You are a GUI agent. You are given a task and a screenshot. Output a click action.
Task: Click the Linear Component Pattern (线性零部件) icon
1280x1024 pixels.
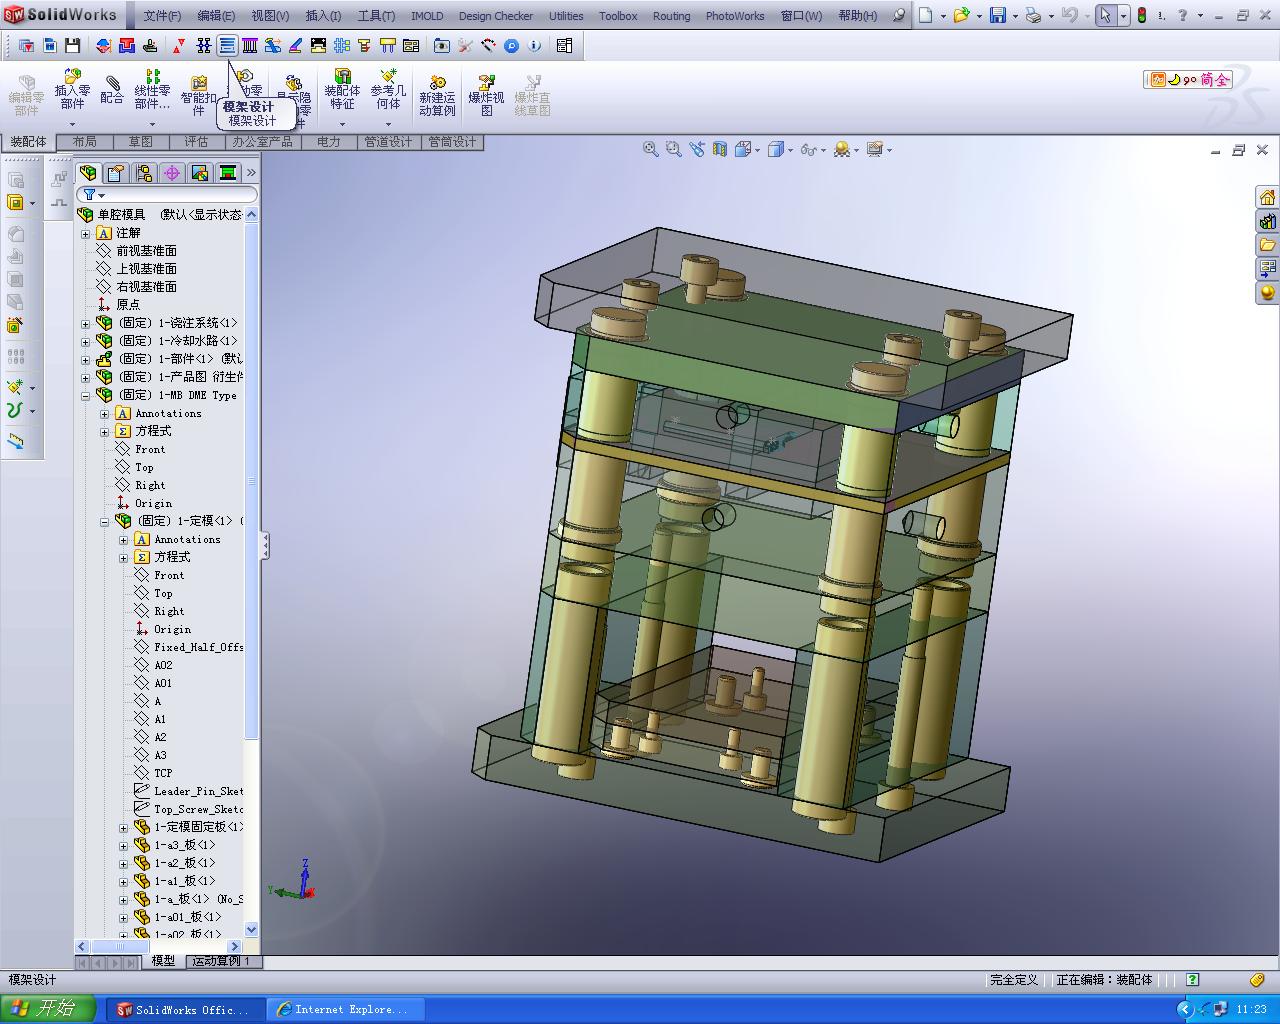point(152,90)
